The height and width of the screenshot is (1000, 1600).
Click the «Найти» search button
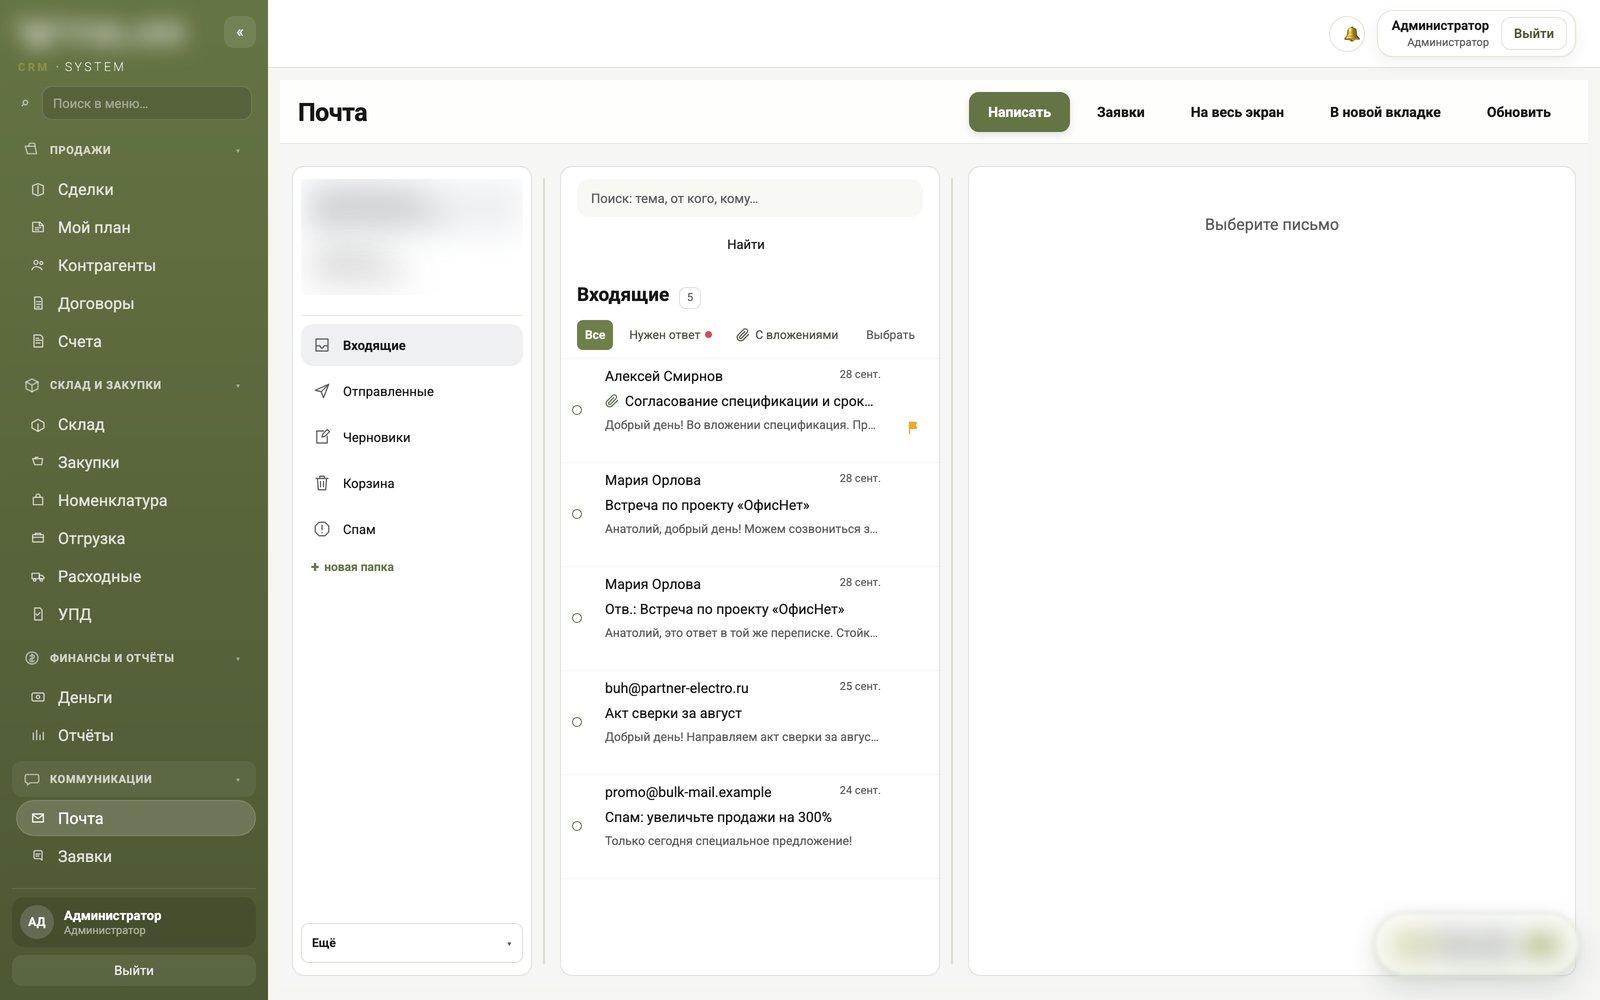pos(746,244)
